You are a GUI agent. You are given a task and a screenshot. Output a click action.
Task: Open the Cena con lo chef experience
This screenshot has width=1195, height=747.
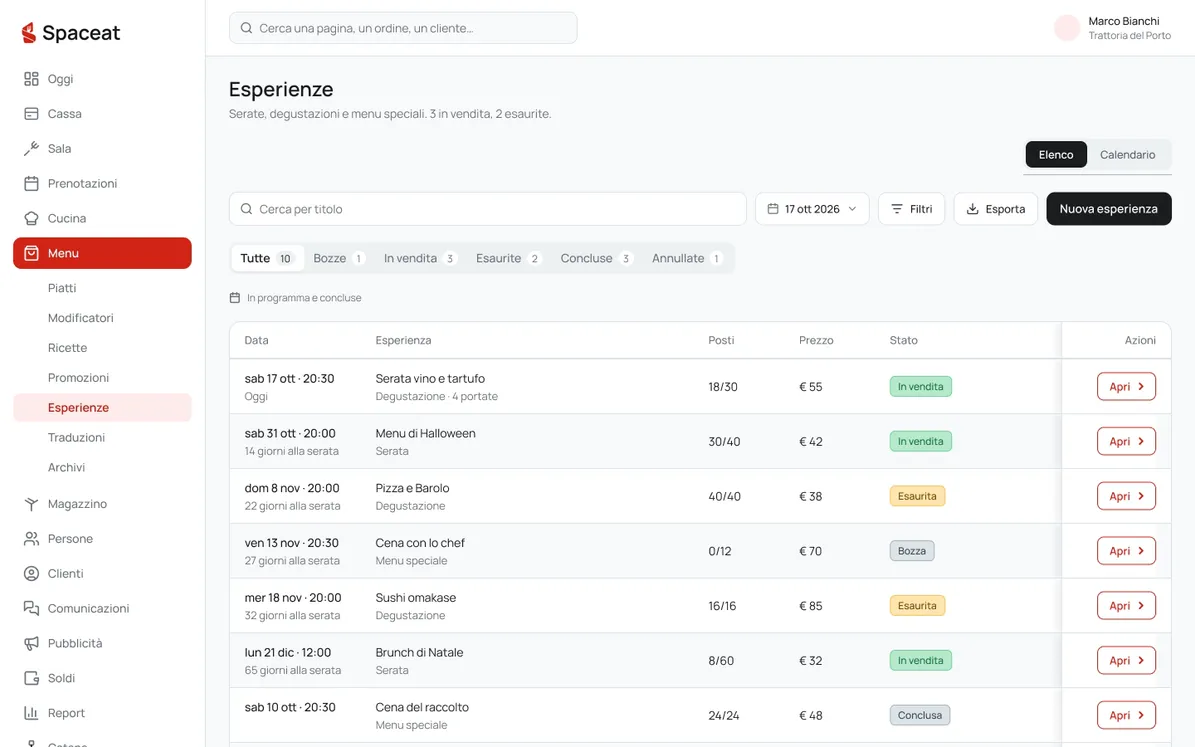(1126, 551)
